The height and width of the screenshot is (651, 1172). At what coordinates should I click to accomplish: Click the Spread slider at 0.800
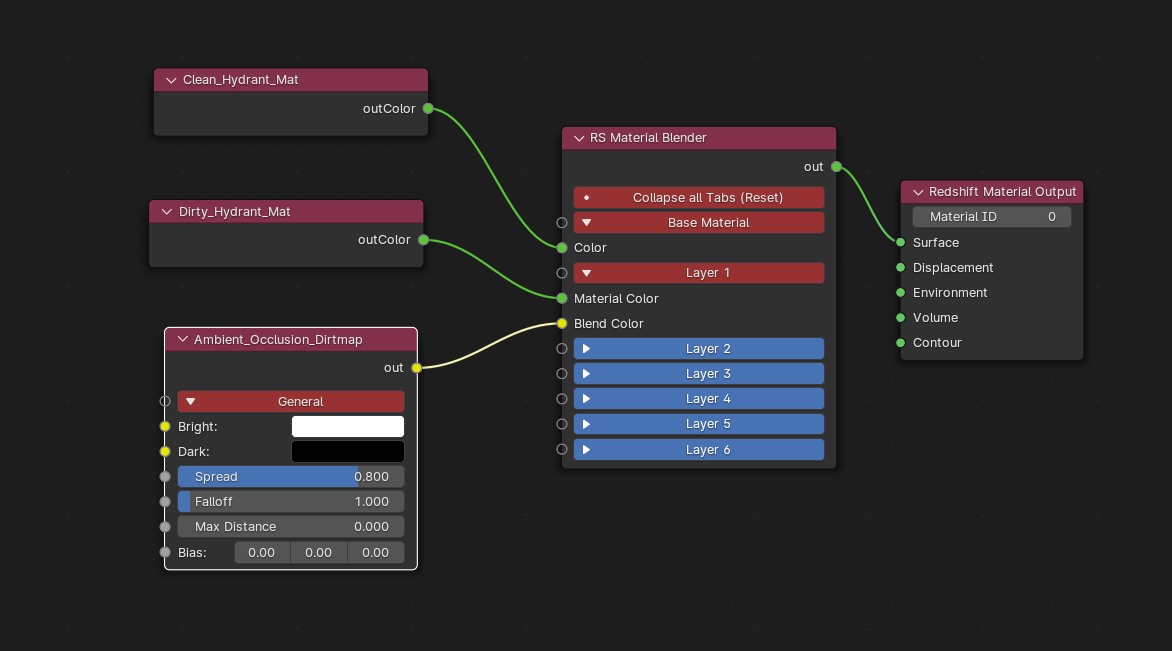pyautogui.click(x=291, y=477)
